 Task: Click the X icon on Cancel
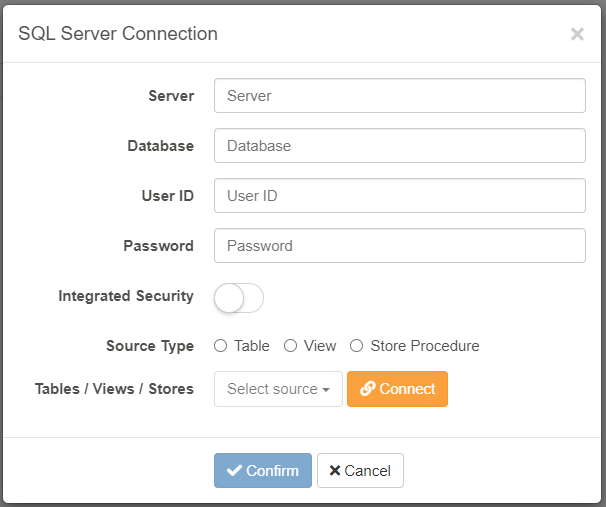click(x=335, y=471)
